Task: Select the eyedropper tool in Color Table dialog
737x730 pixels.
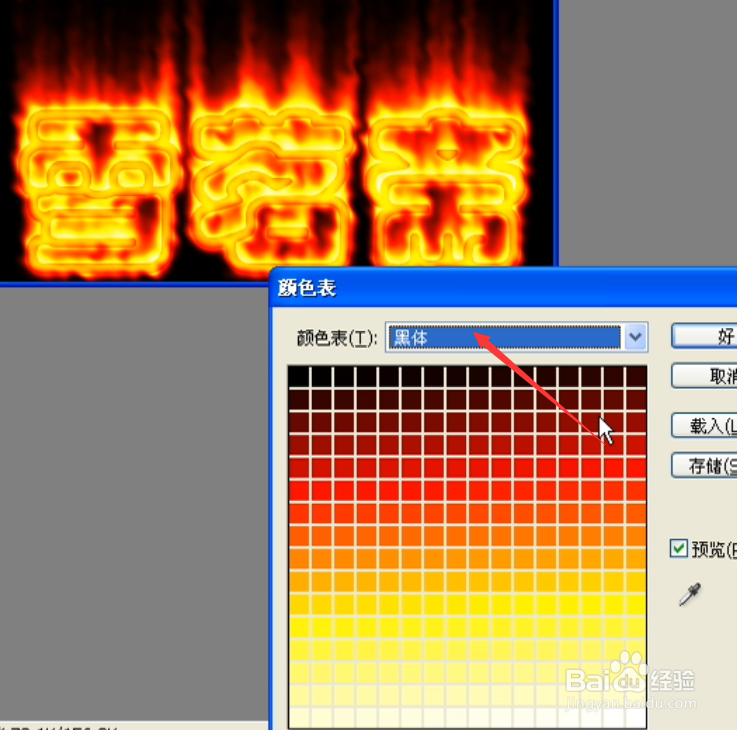Action: [x=690, y=594]
